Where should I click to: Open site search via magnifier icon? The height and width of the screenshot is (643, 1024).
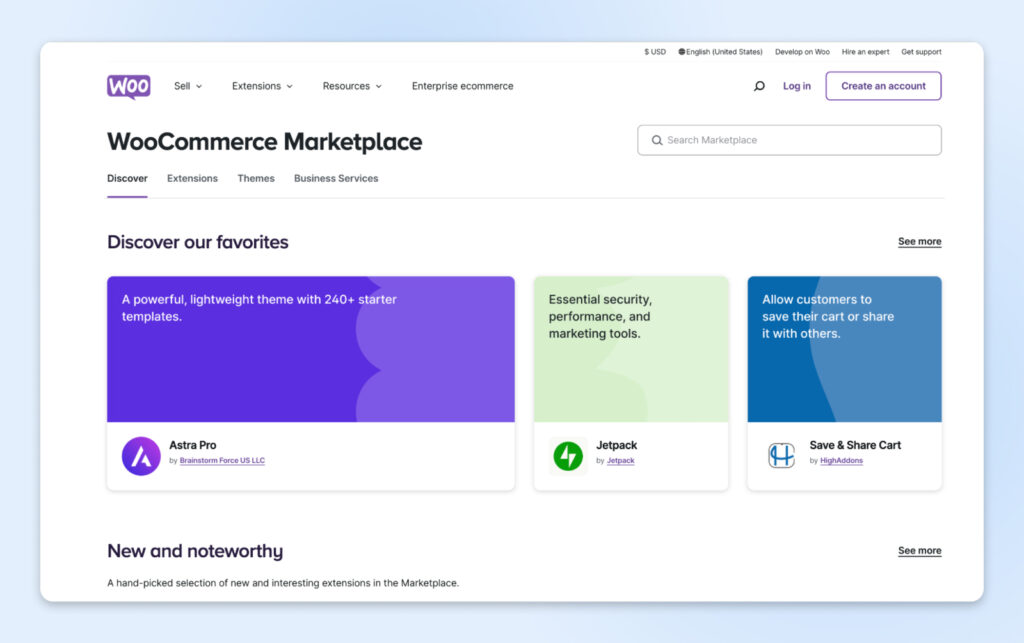[x=759, y=86]
